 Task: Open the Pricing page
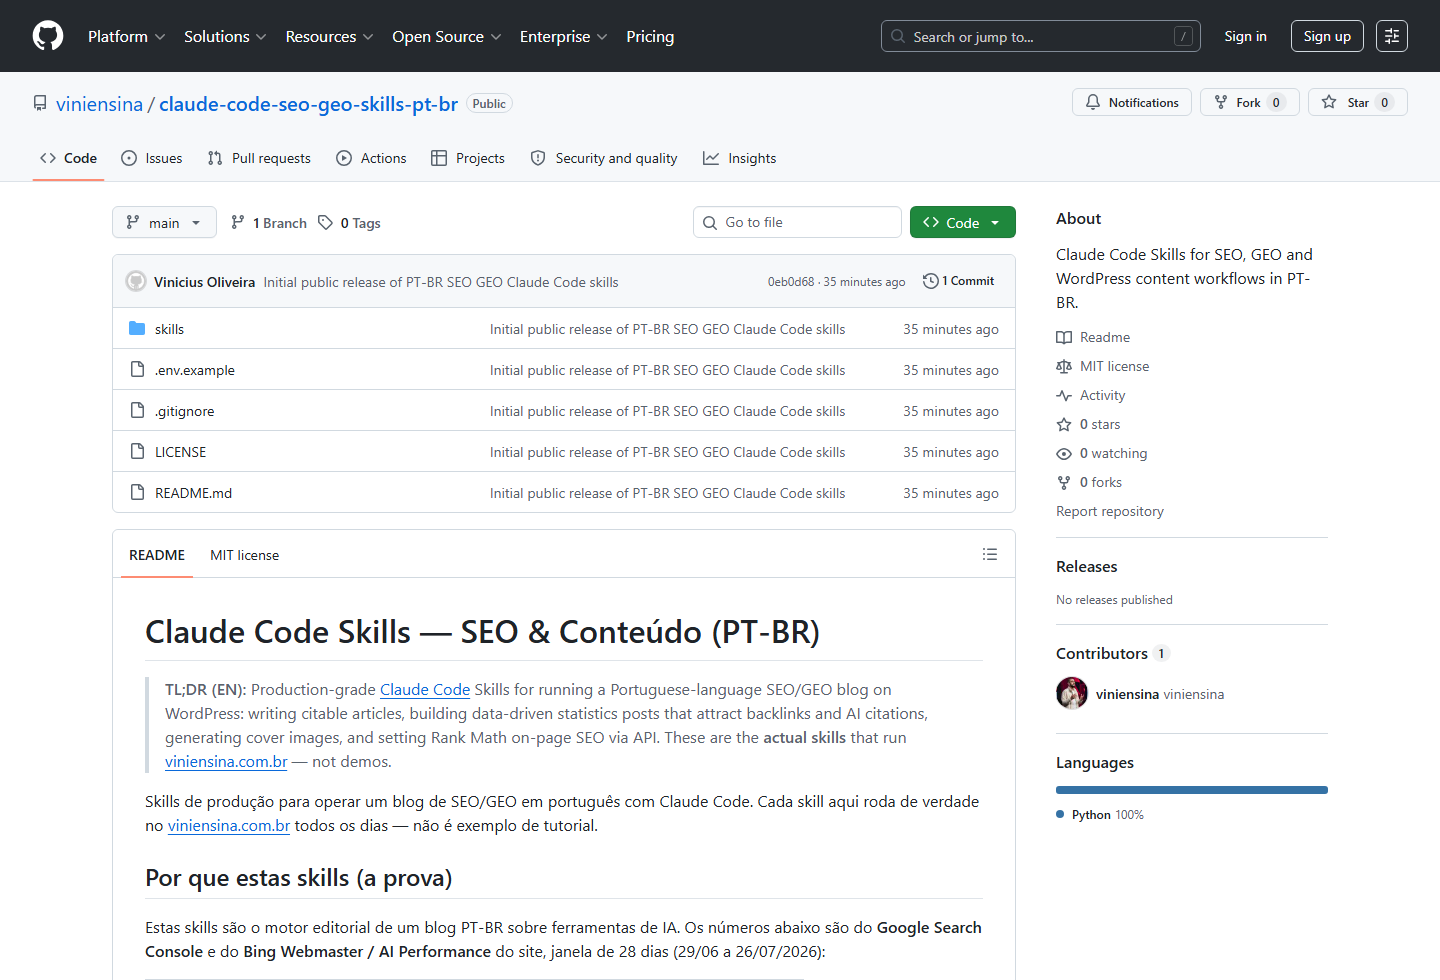(x=650, y=36)
